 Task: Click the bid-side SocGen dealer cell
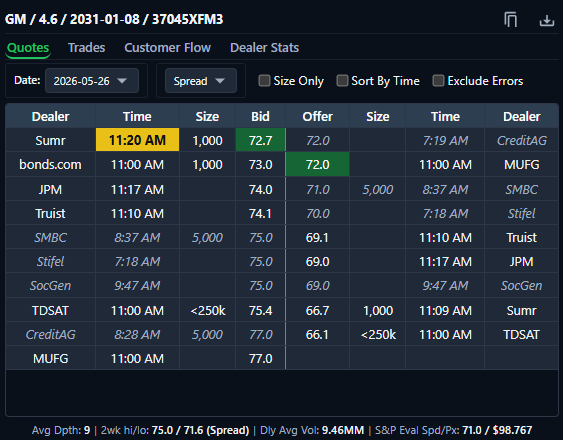pyautogui.click(x=50, y=286)
